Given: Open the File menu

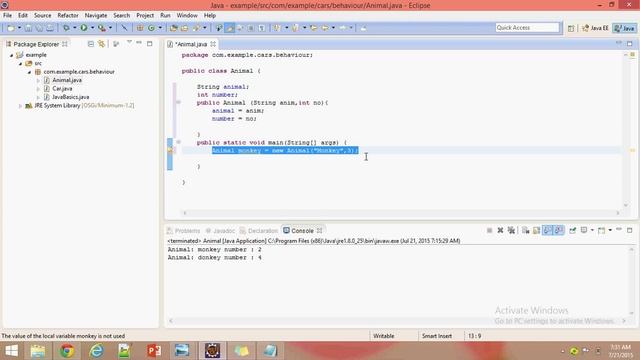Looking at the screenshot, I should [7, 16].
